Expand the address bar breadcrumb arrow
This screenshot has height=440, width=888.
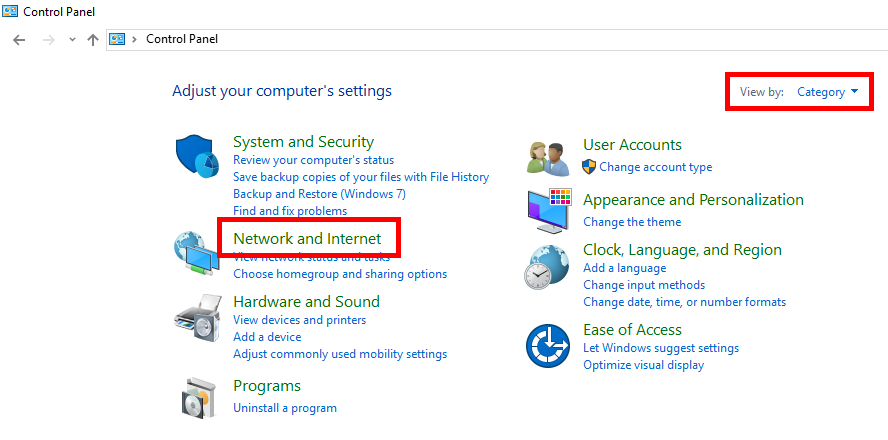[x=135, y=39]
